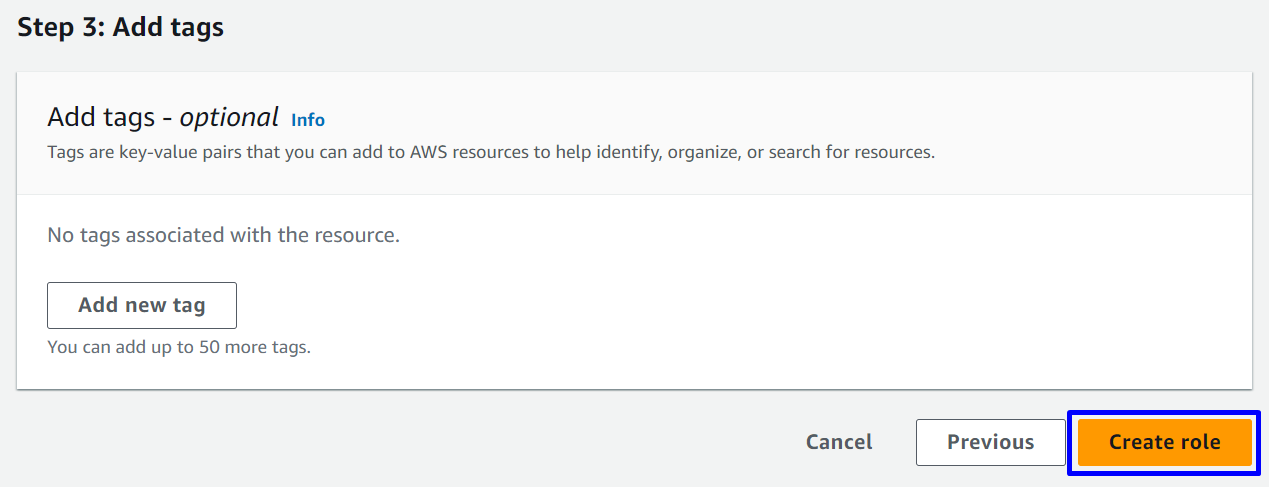1269x487 pixels.
Task: Click the word 'resource' in the no-tags message
Action: [355, 236]
